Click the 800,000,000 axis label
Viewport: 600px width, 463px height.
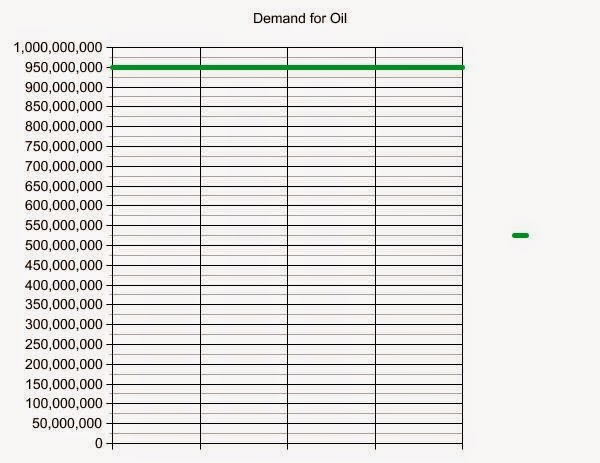pyautogui.click(x=64, y=126)
